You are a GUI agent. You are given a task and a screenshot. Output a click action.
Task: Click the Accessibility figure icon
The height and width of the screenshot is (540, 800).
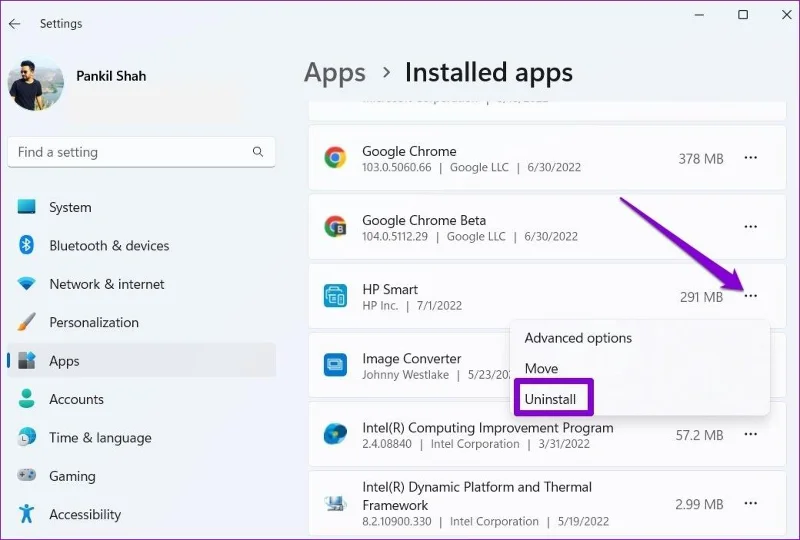point(27,513)
